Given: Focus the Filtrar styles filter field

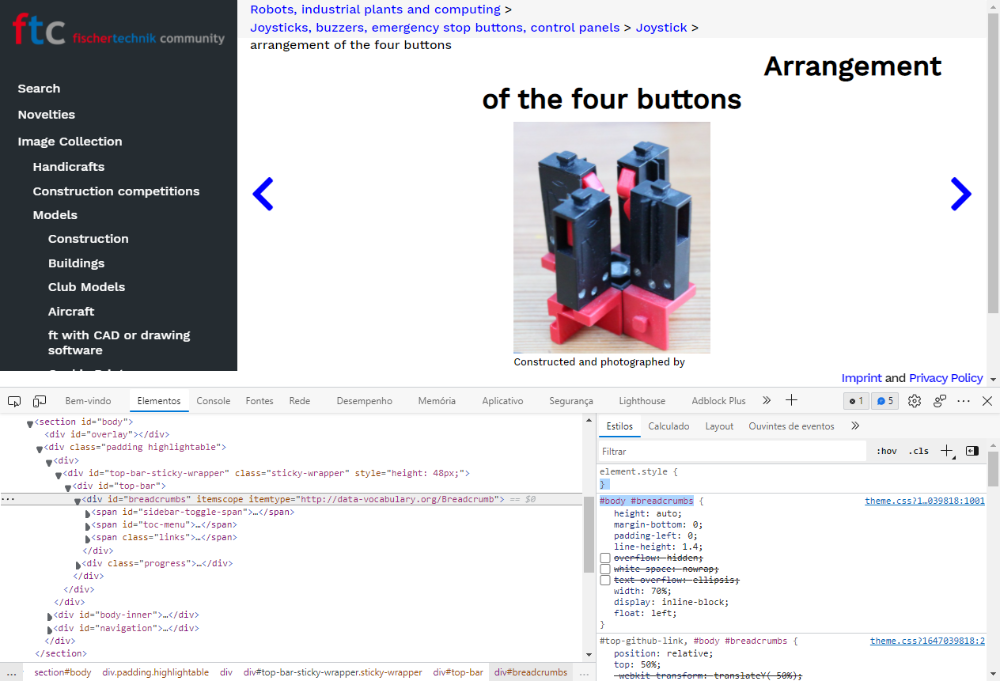Looking at the screenshot, I should (733, 451).
